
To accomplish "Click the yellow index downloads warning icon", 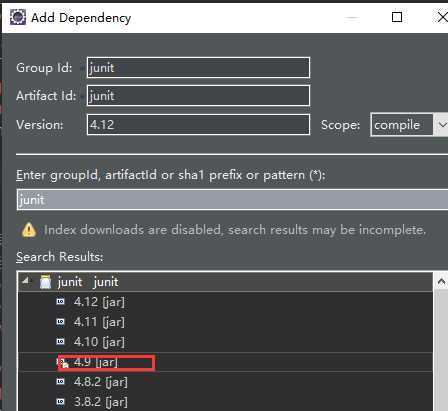I will coord(29,230).
